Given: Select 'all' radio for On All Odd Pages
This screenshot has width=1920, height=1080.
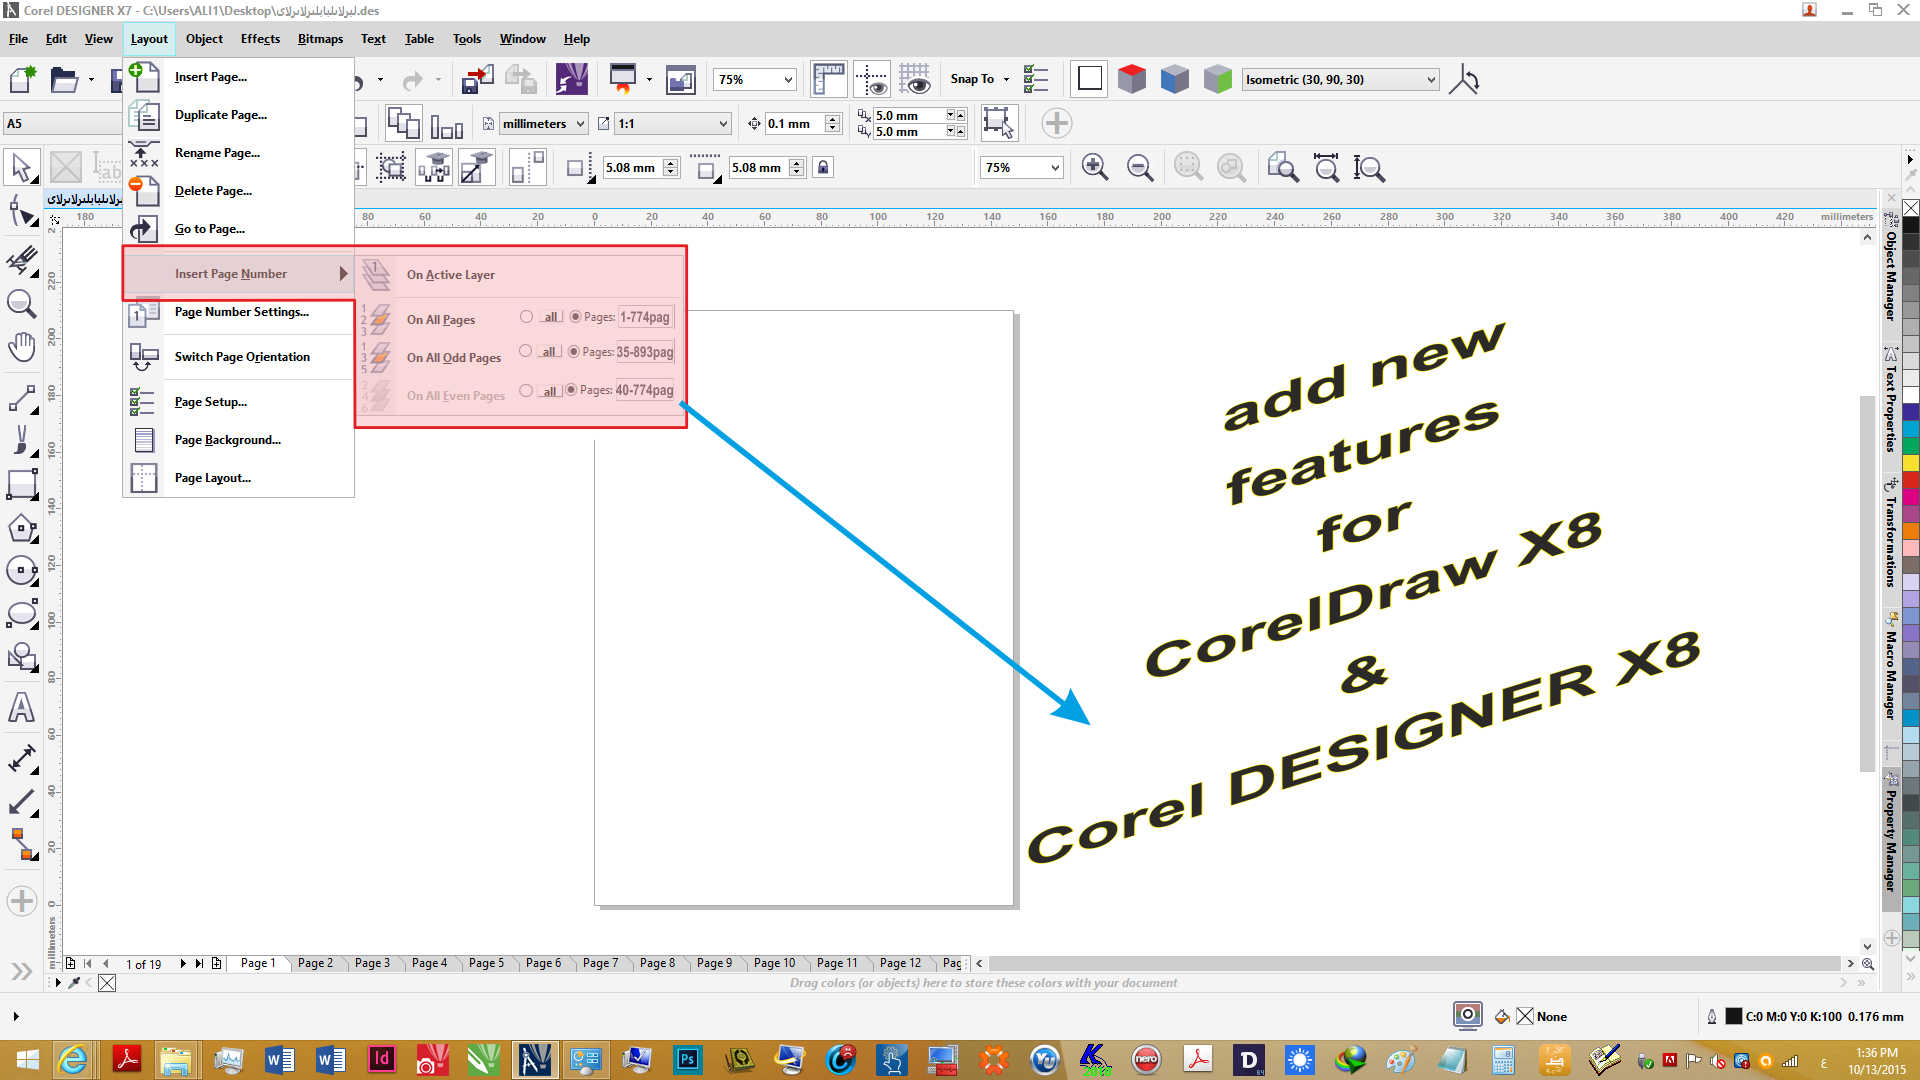Looking at the screenshot, I should click(x=525, y=351).
